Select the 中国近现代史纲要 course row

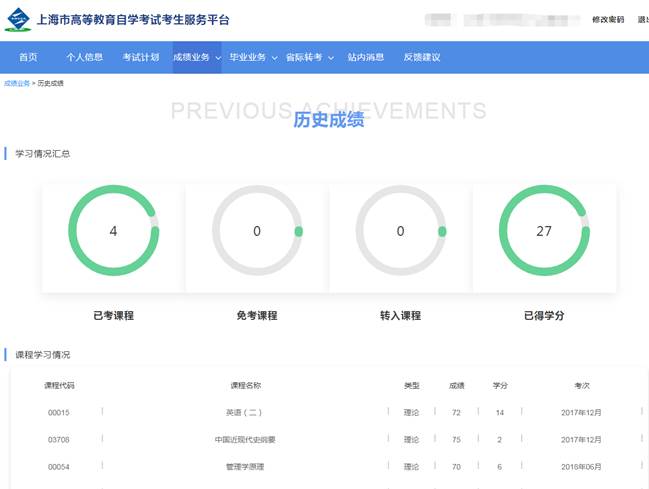(245, 439)
